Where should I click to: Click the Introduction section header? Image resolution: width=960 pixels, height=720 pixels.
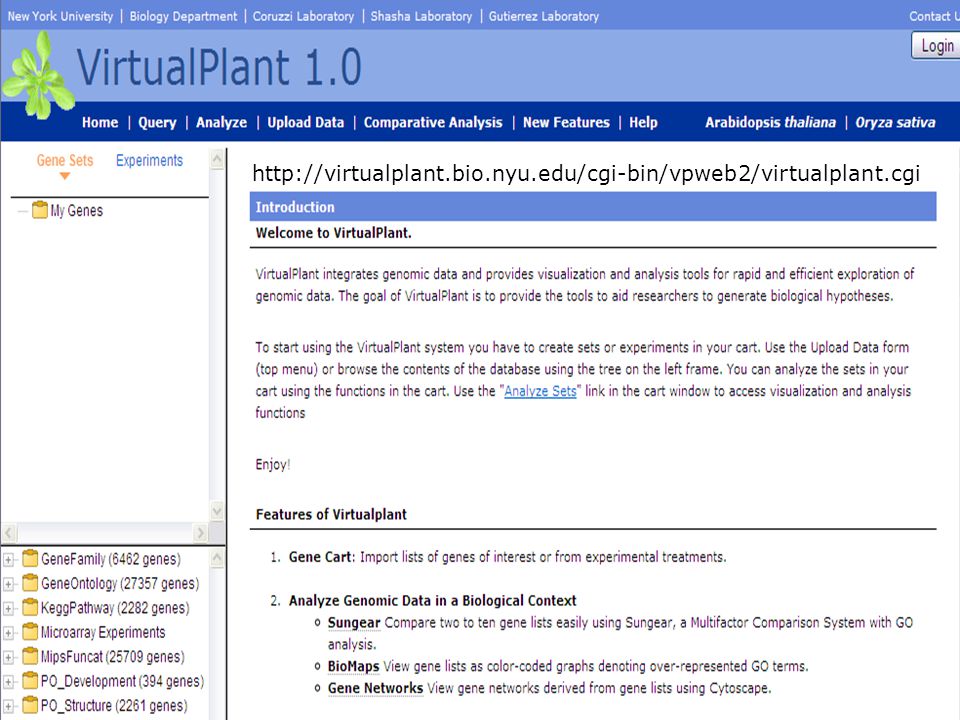[593, 207]
